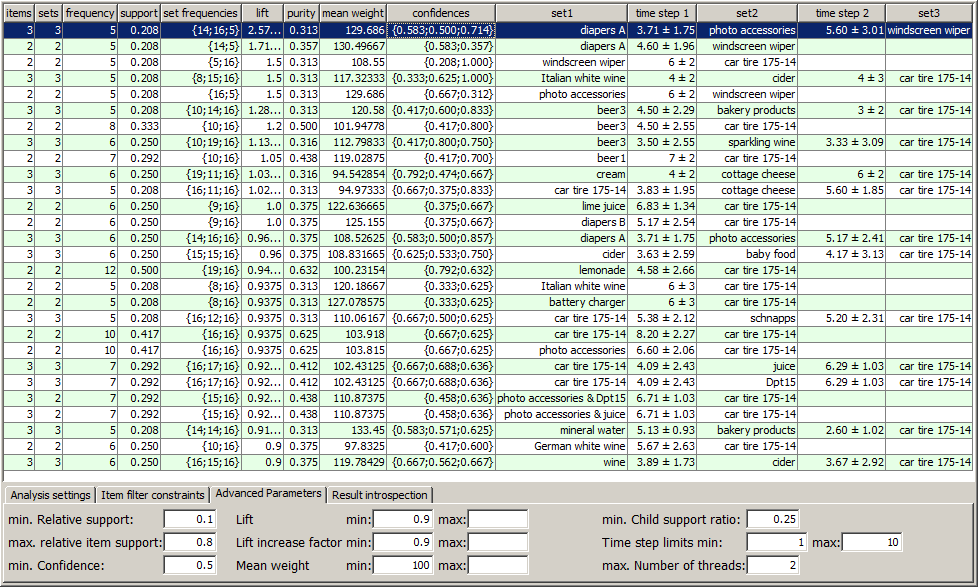
Task: Open the Result introspection tab
Action: click(x=381, y=493)
